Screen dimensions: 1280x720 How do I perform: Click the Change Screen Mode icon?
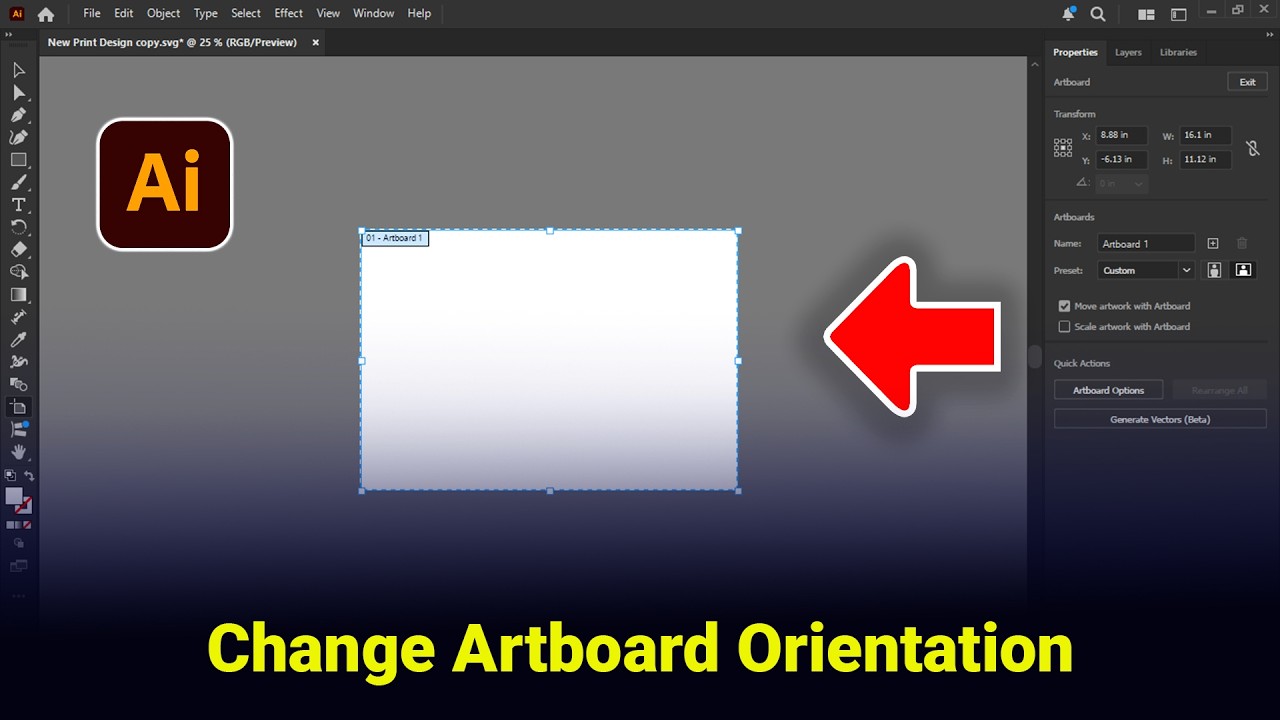tap(19, 566)
